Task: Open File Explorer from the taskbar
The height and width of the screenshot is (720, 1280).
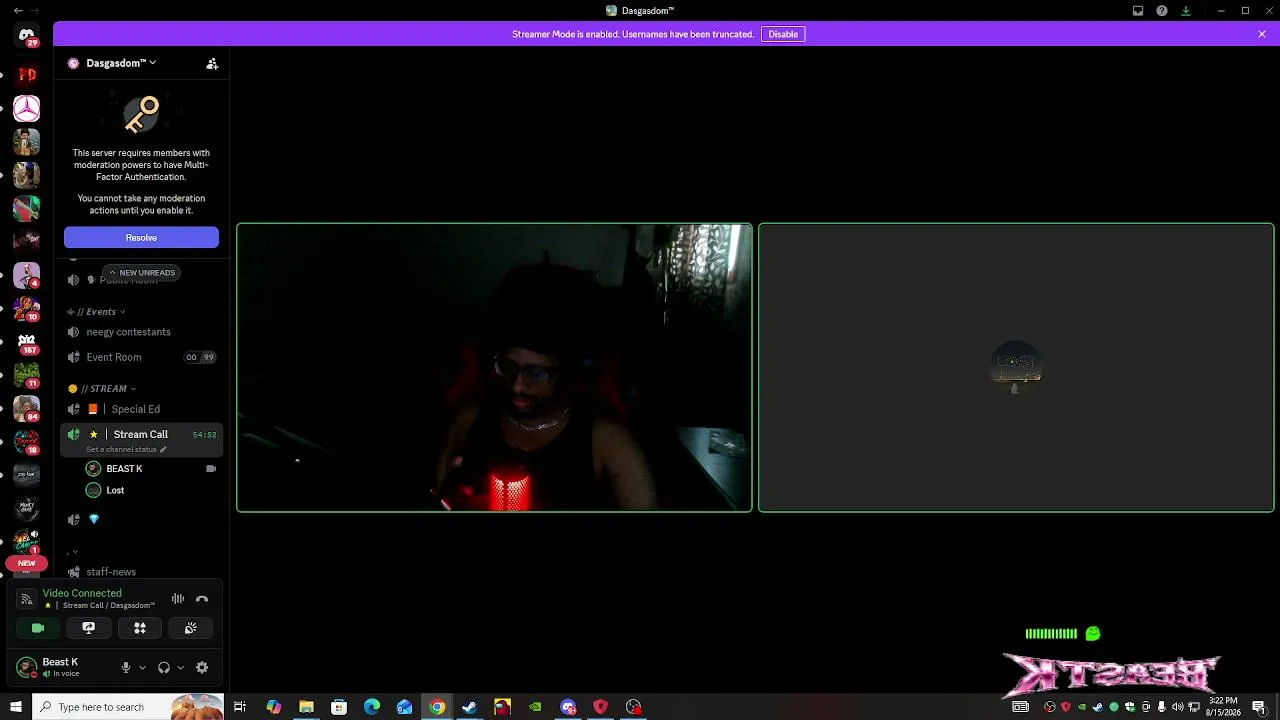Action: pos(306,707)
